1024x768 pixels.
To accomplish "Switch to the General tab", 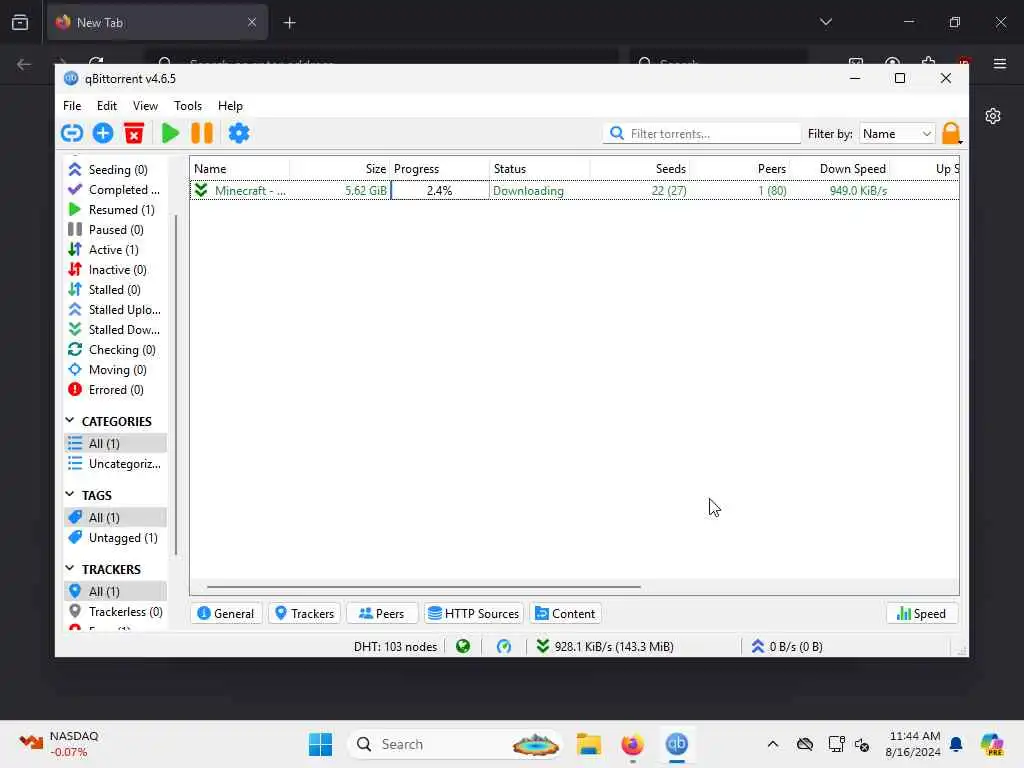I will (226, 614).
